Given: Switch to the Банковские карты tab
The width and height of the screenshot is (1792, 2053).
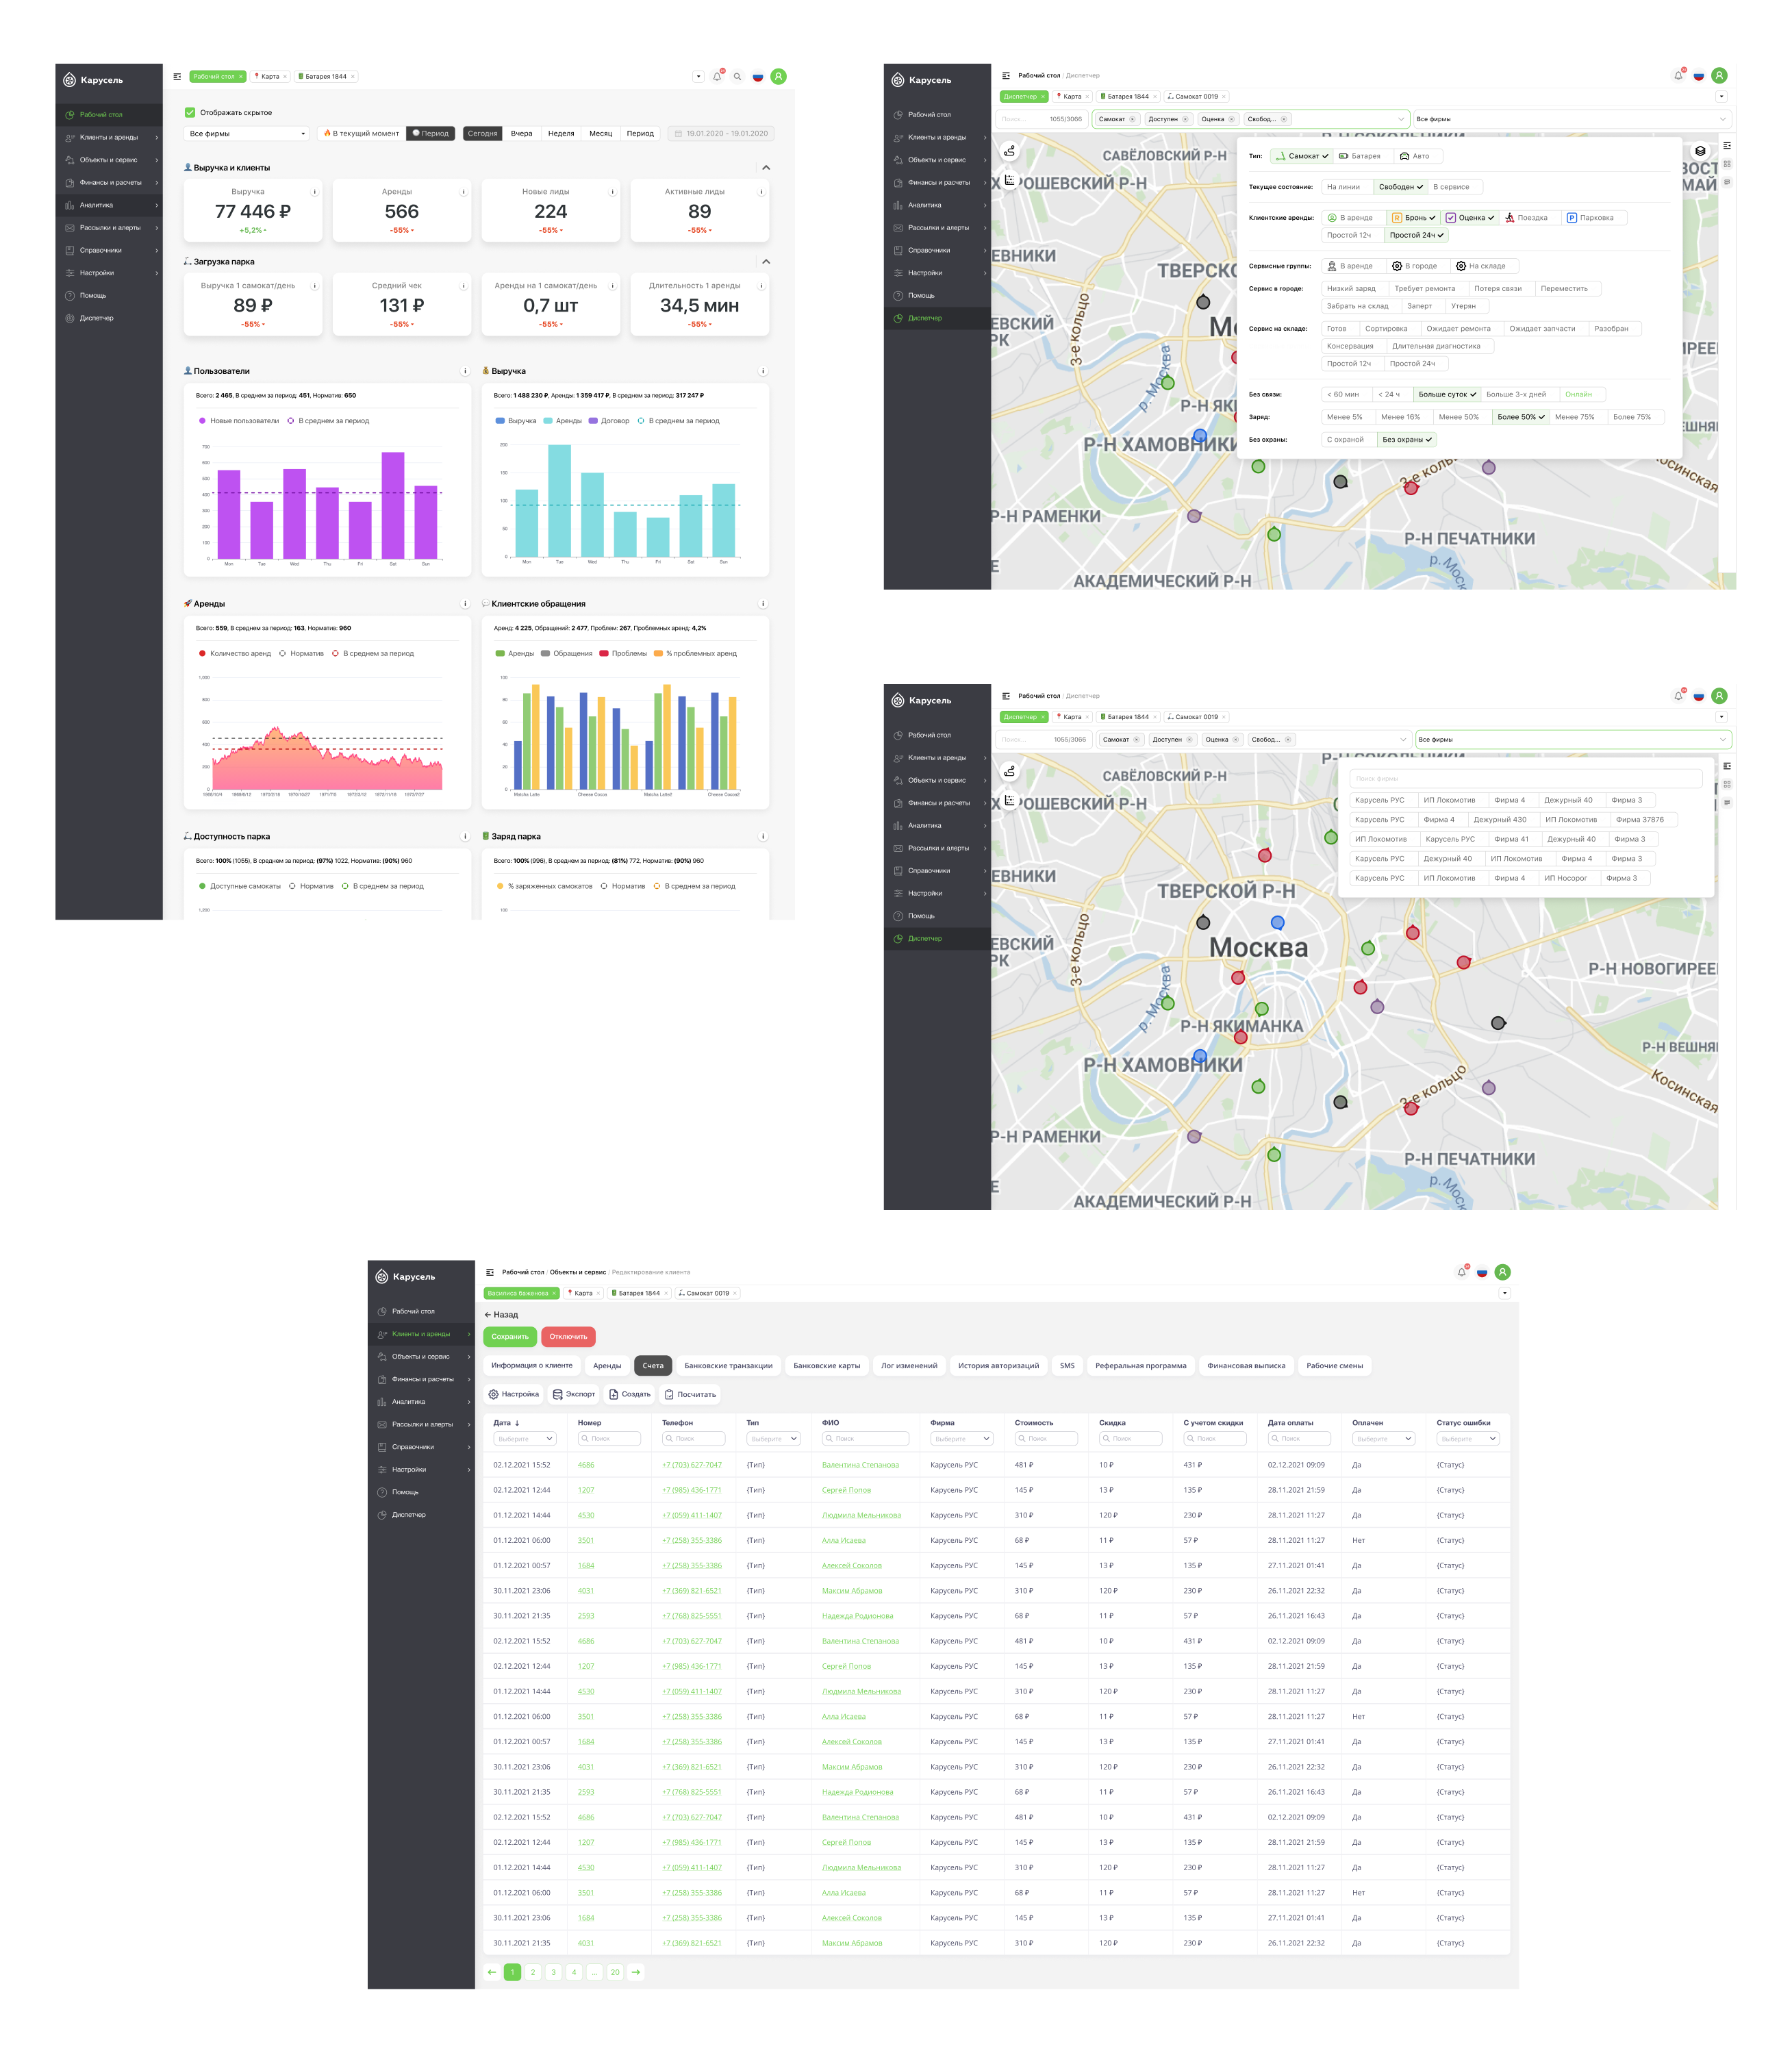Looking at the screenshot, I should [x=826, y=1366].
